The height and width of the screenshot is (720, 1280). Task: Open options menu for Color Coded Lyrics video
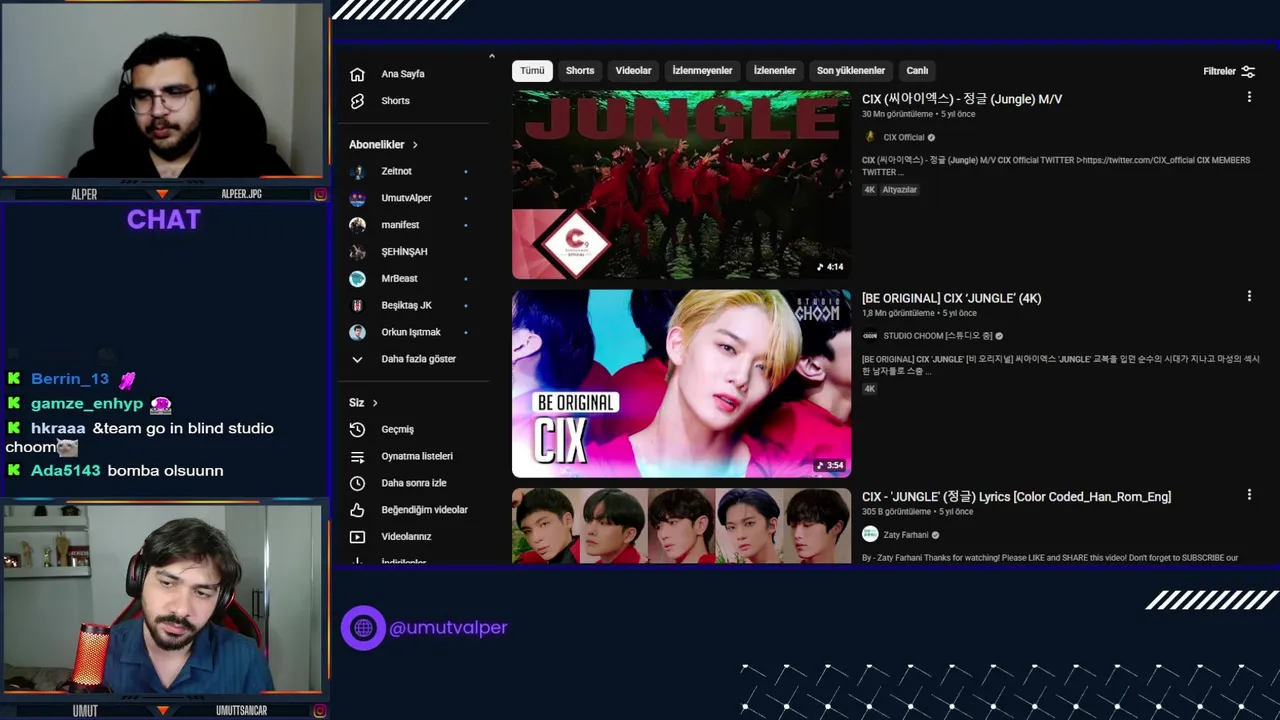pos(1249,494)
